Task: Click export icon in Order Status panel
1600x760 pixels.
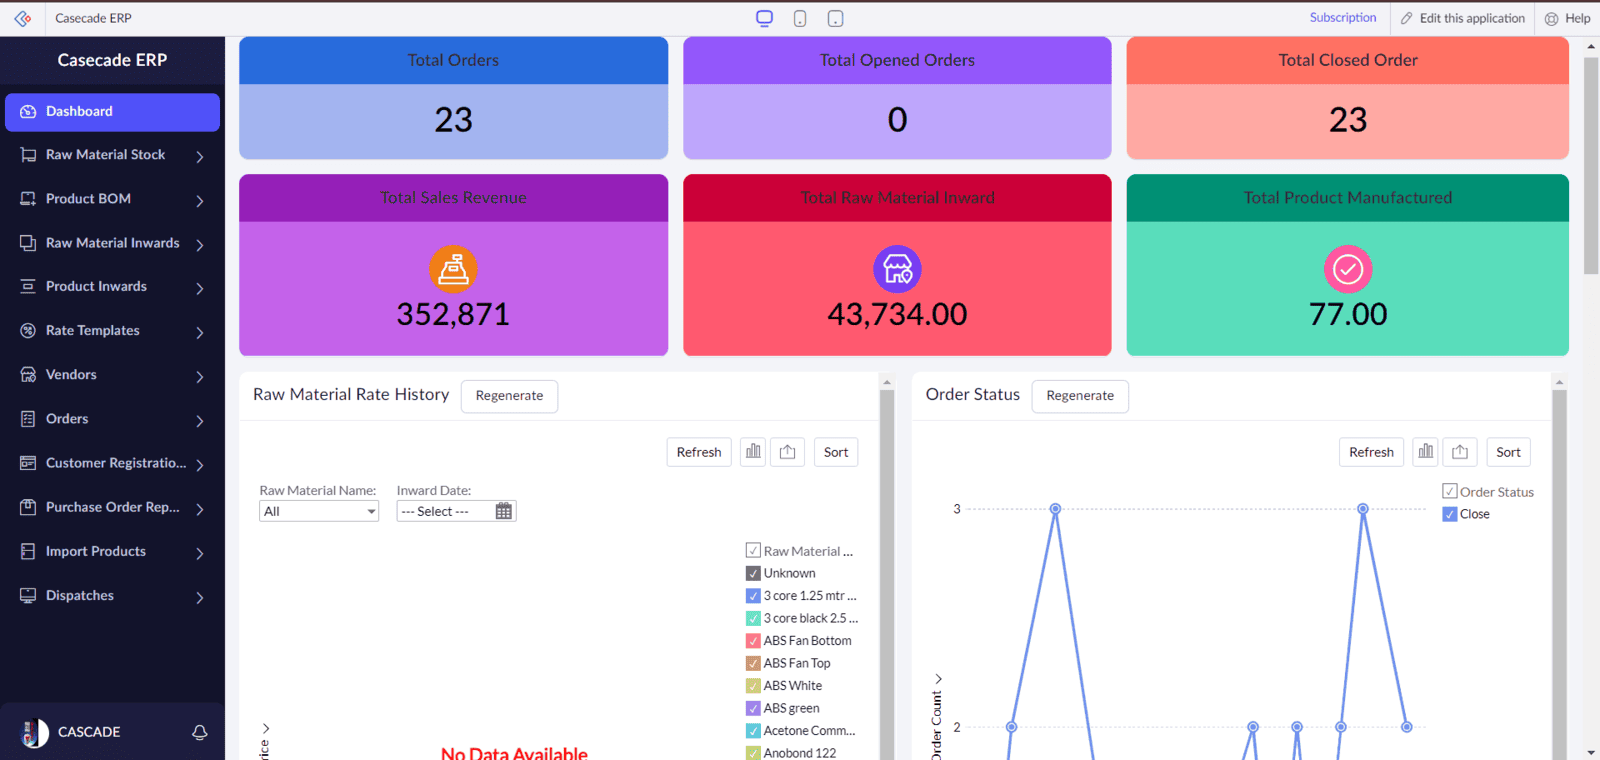Action: pos(1460,452)
